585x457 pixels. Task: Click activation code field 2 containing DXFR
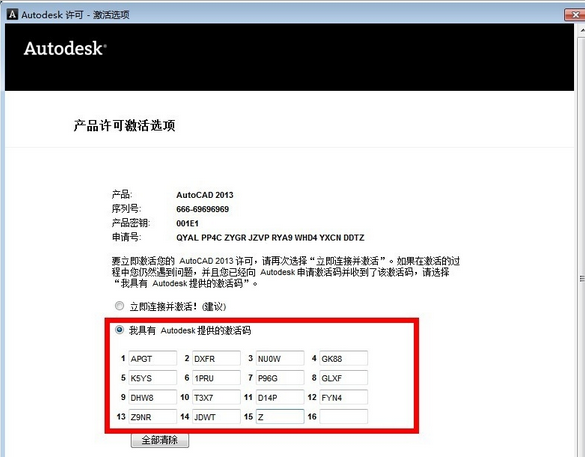click(x=216, y=359)
